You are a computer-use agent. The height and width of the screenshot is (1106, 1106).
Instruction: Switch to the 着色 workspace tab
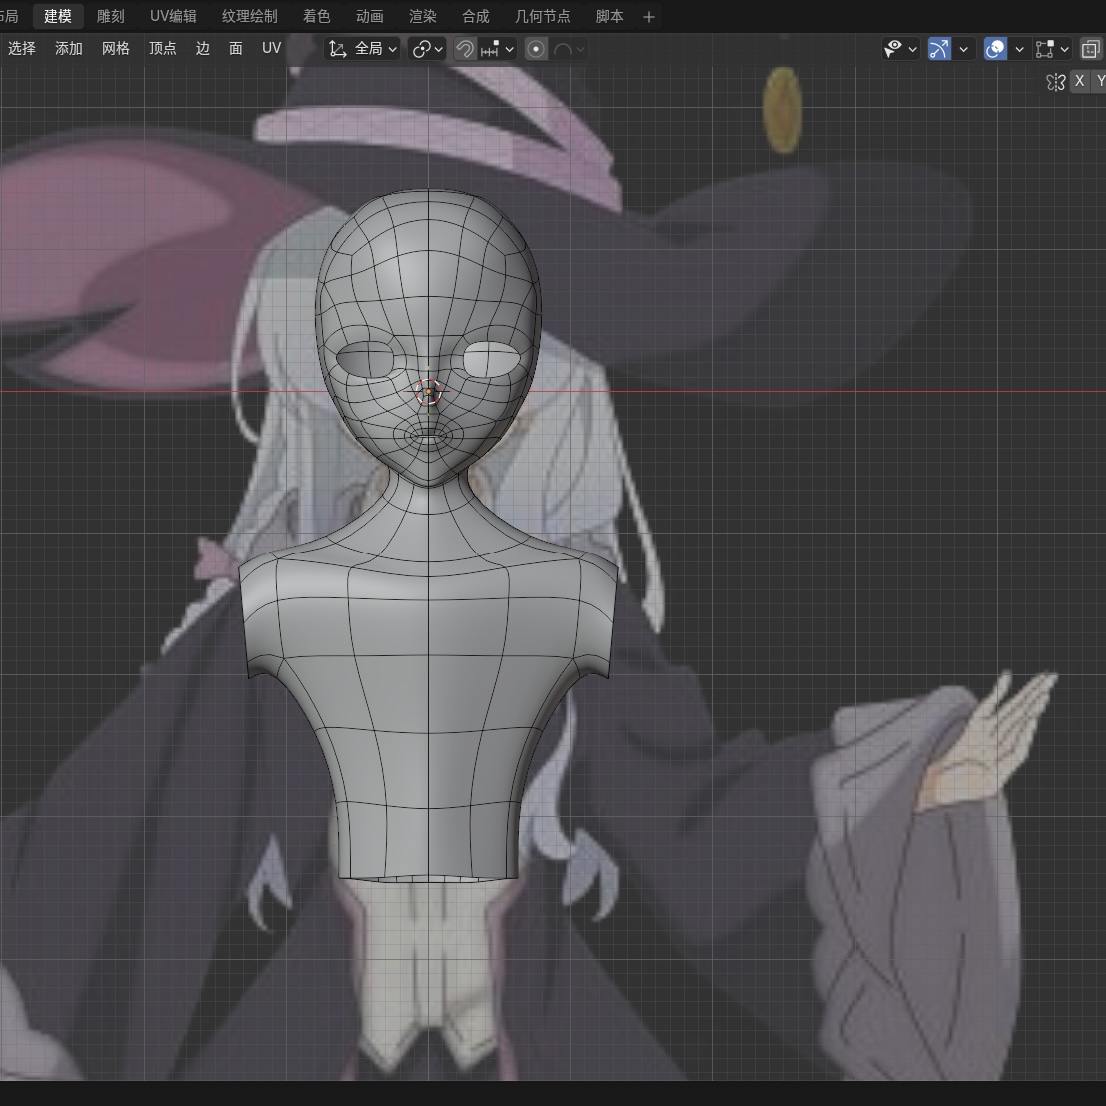coord(317,16)
